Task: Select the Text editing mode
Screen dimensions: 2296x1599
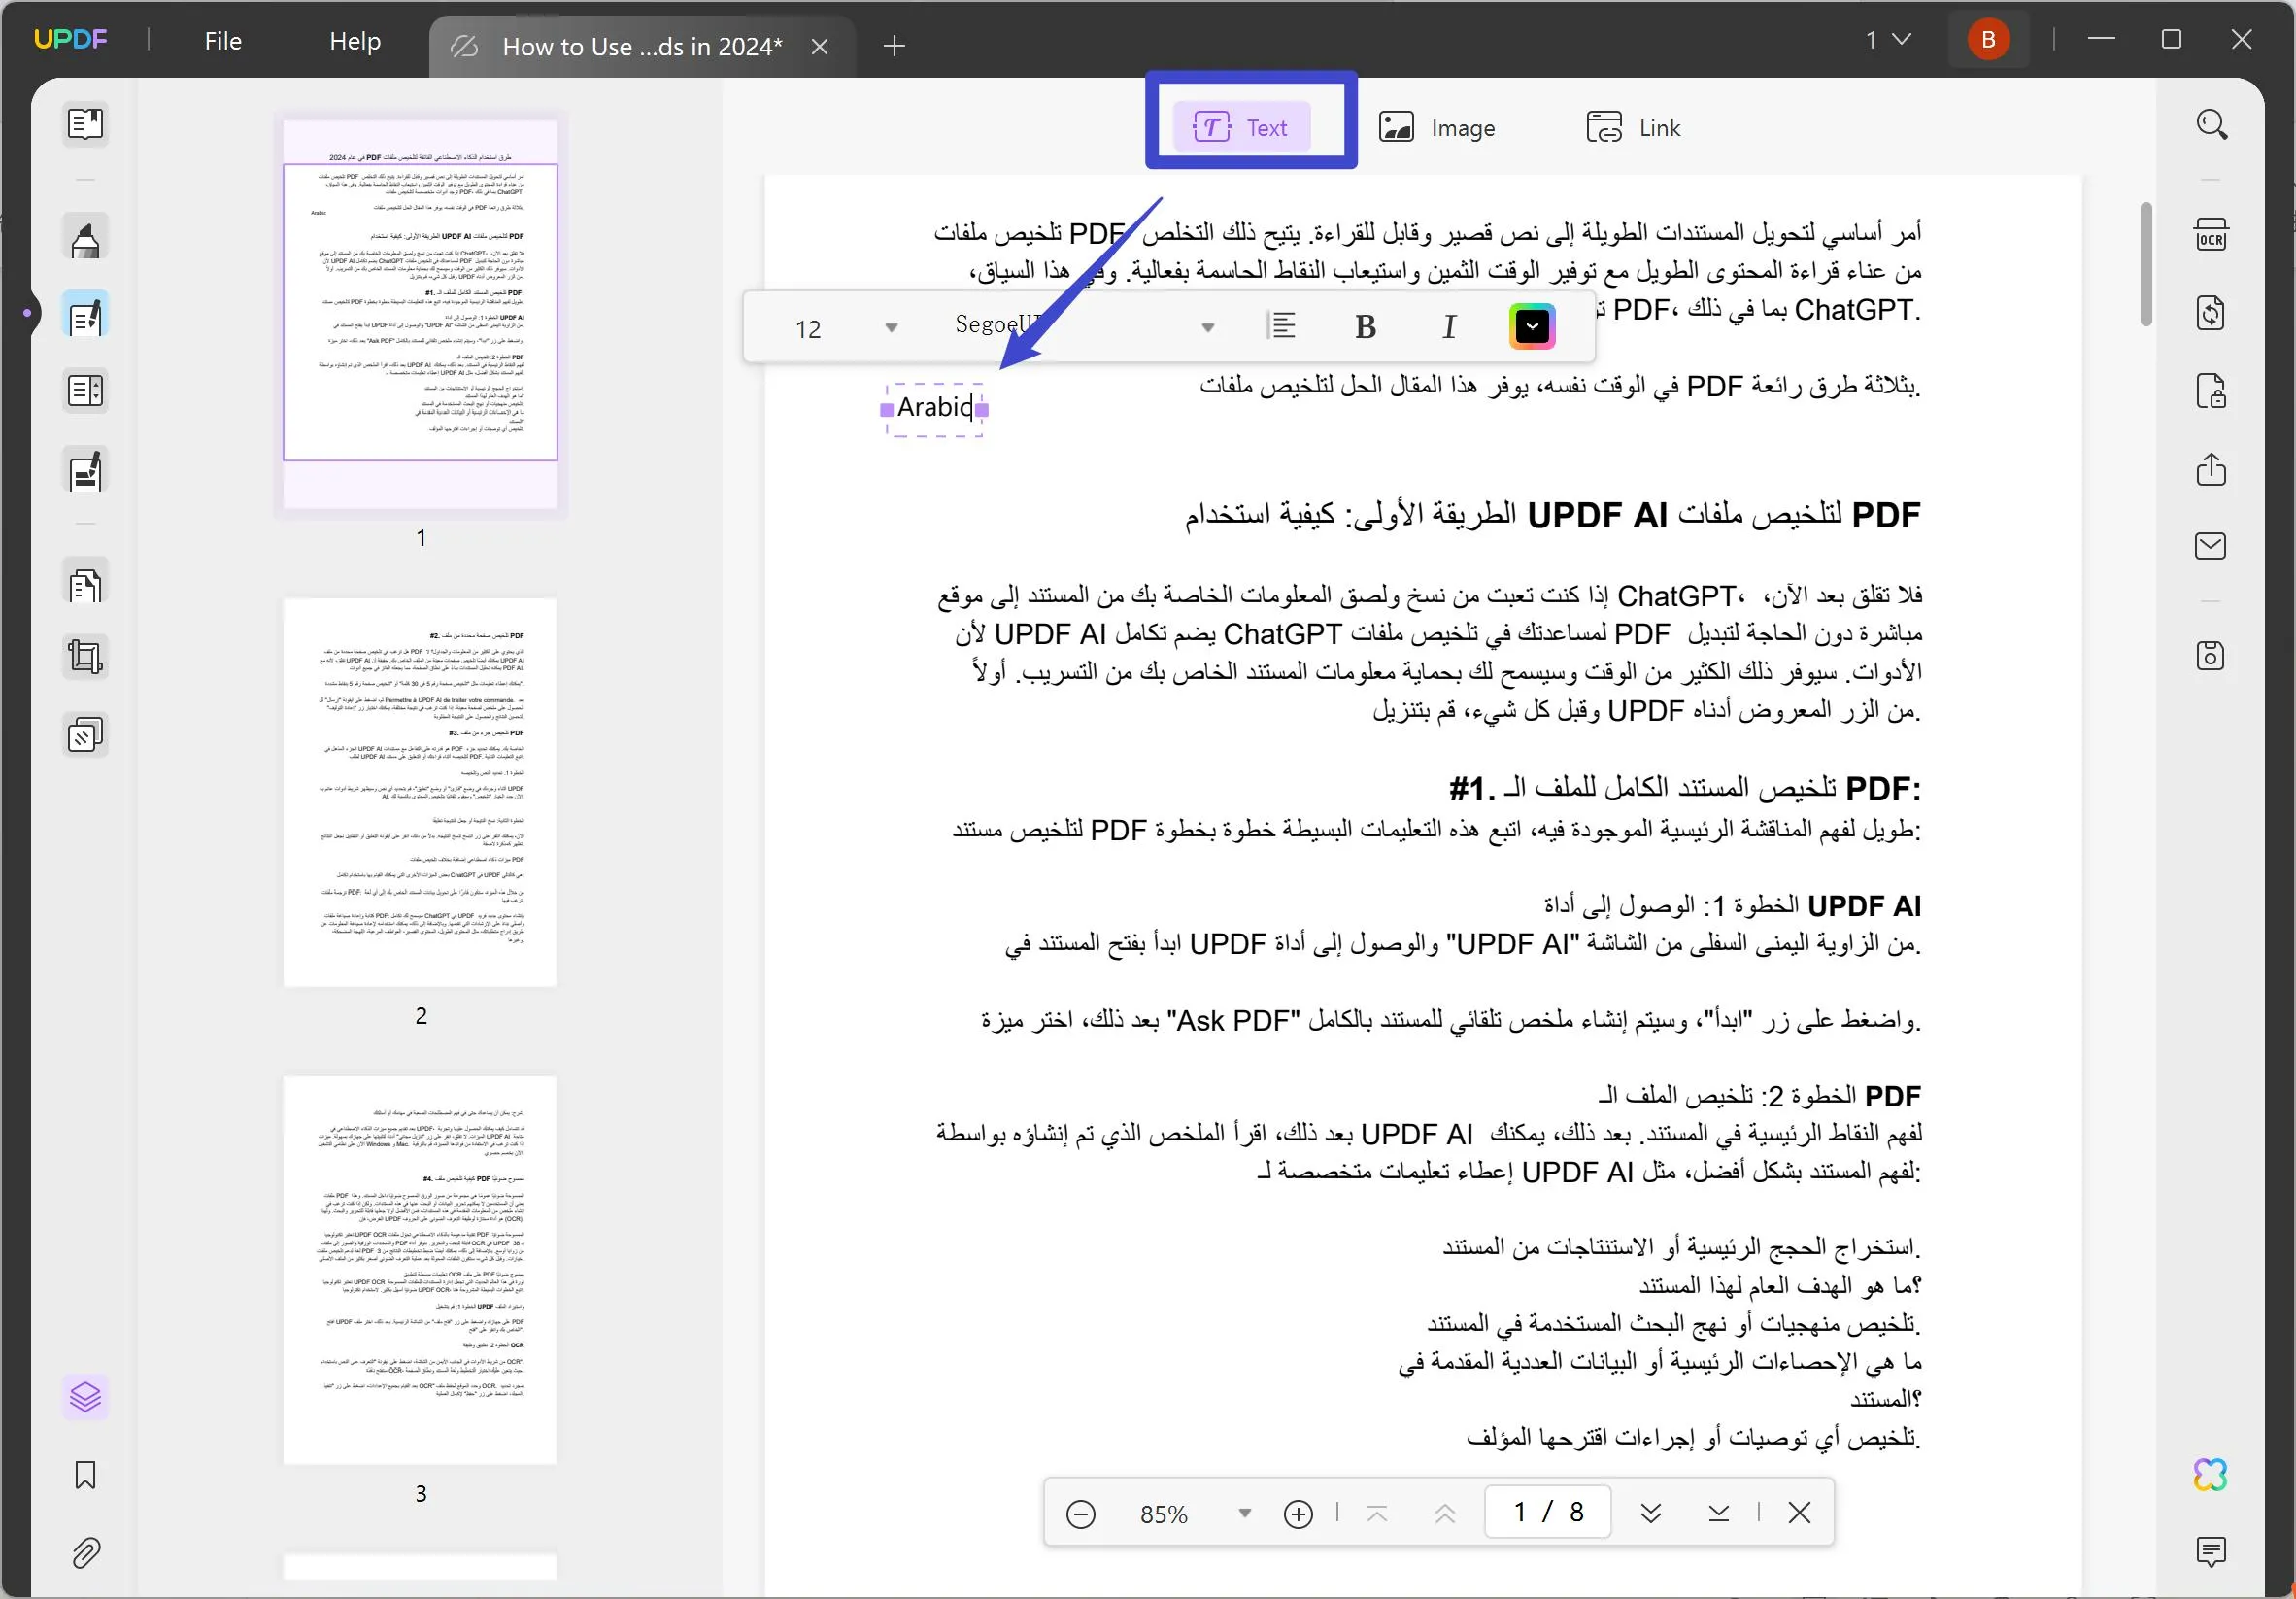Action: click(1241, 127)
